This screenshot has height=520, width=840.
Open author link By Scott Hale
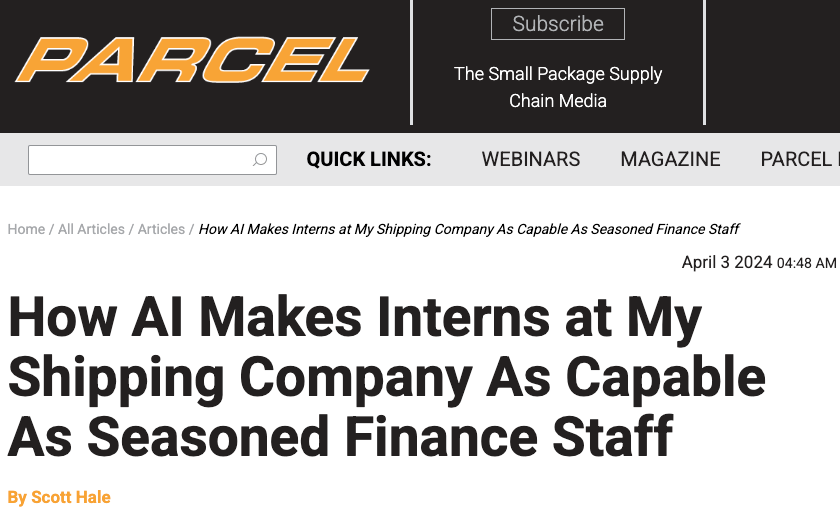(x=59, y=497)
